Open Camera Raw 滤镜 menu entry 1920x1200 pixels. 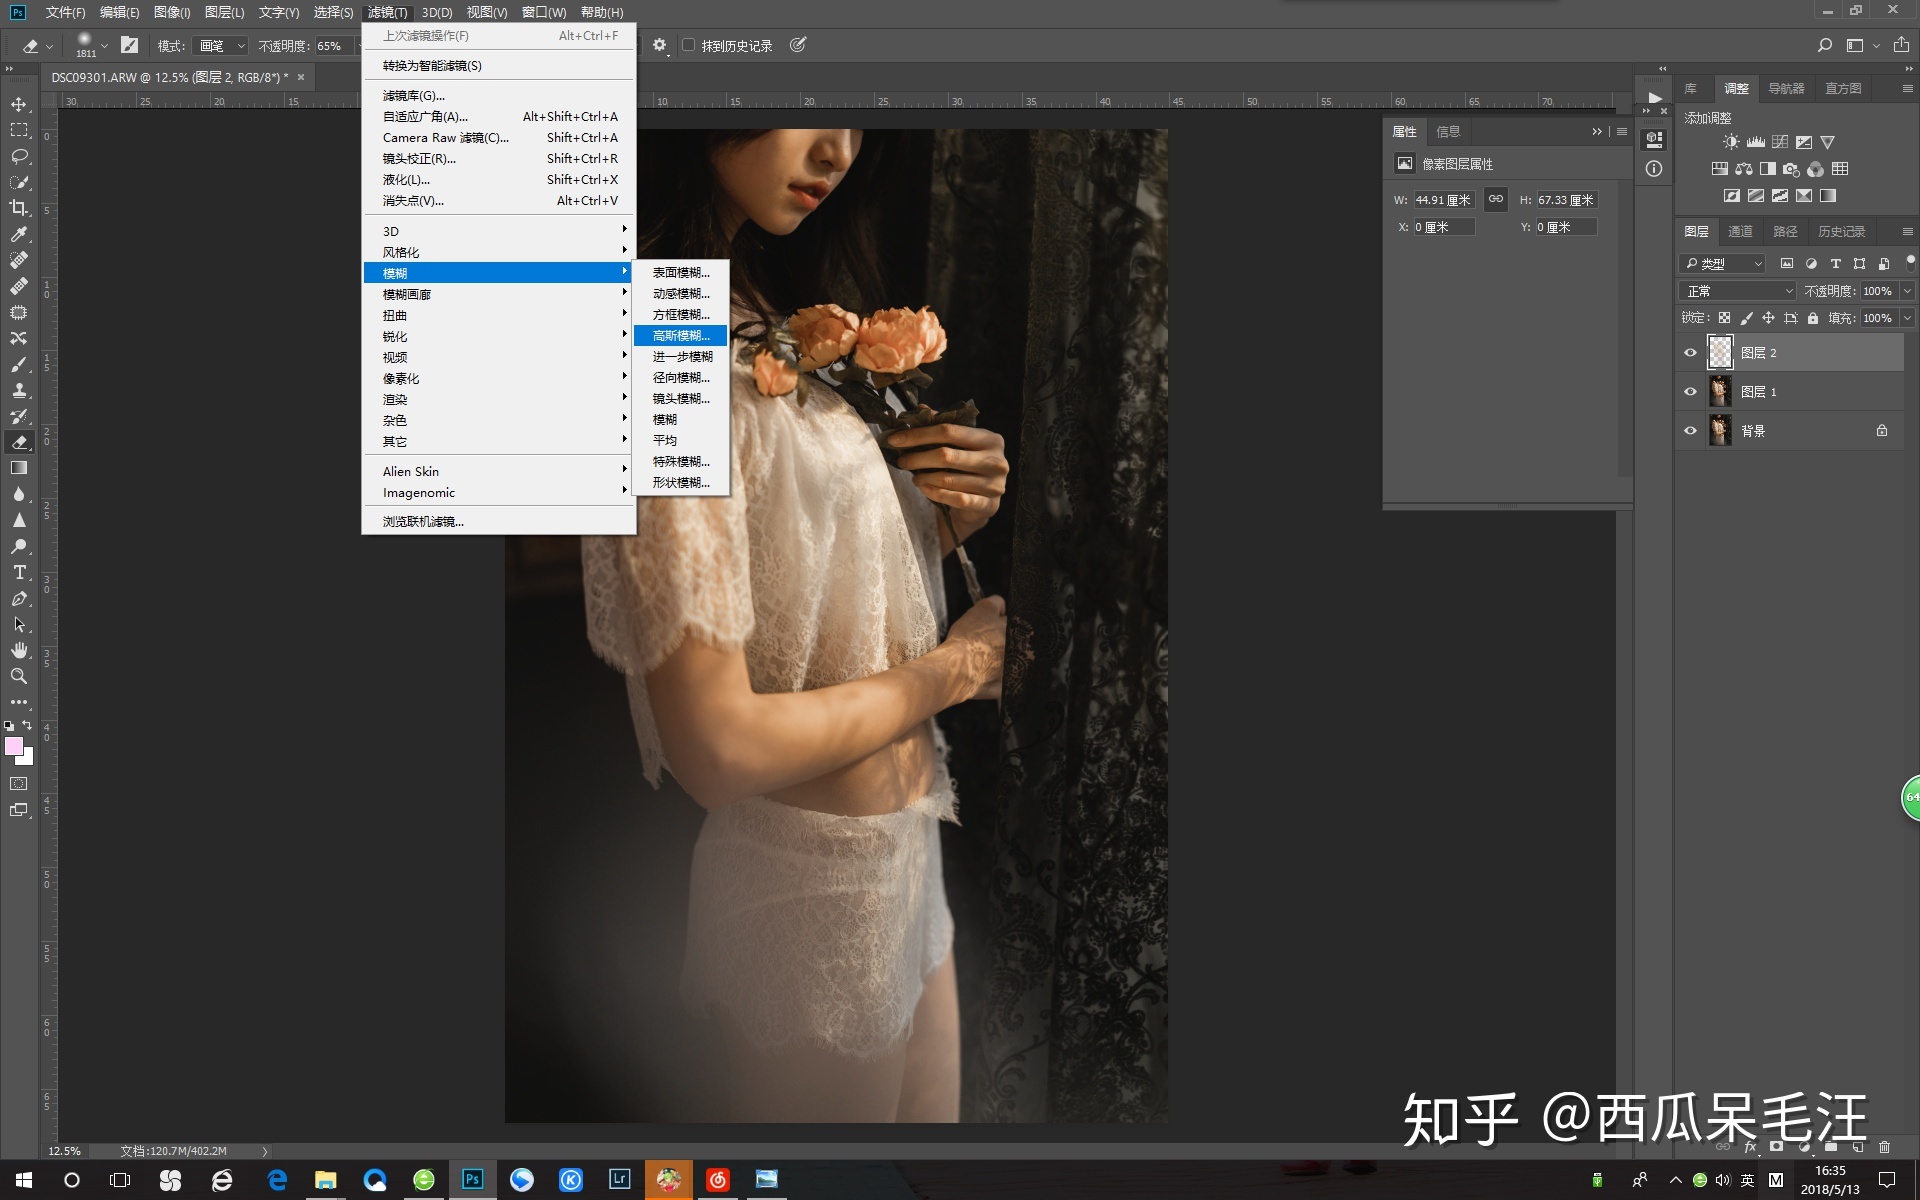pos(498,138)
